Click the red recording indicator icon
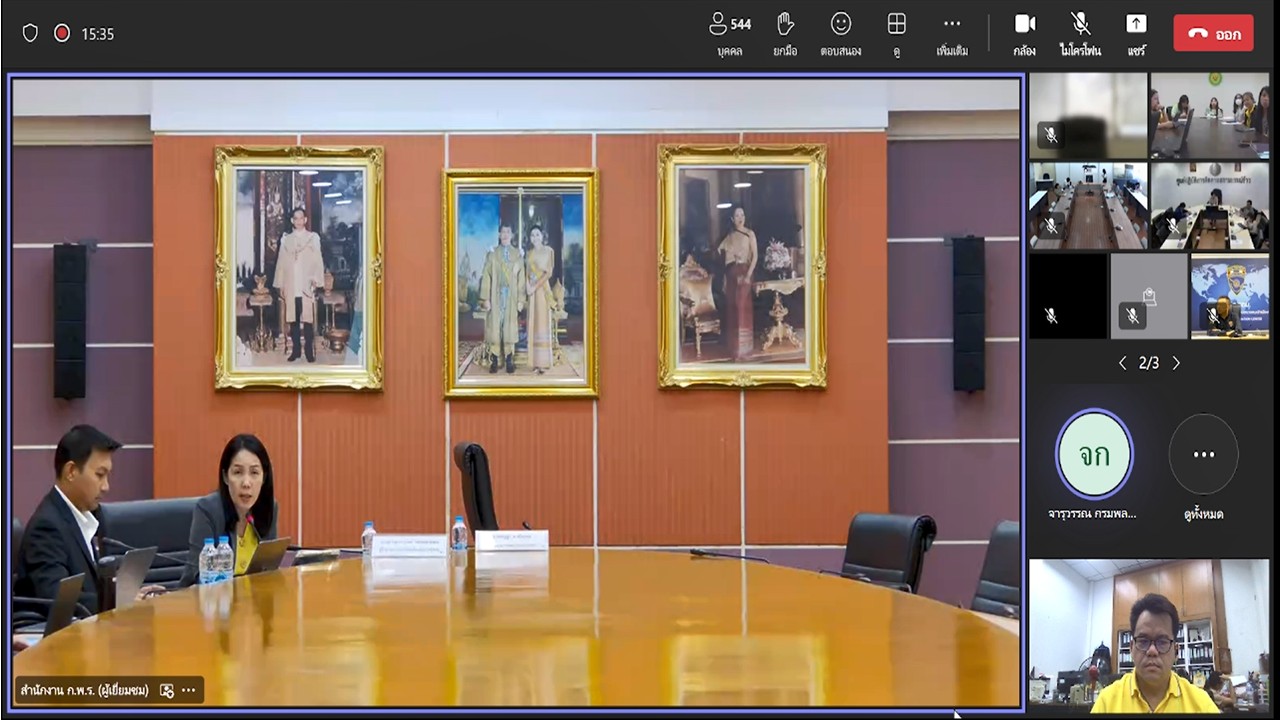This screenshot has width=1280, height=720. (x=62, y=33)
